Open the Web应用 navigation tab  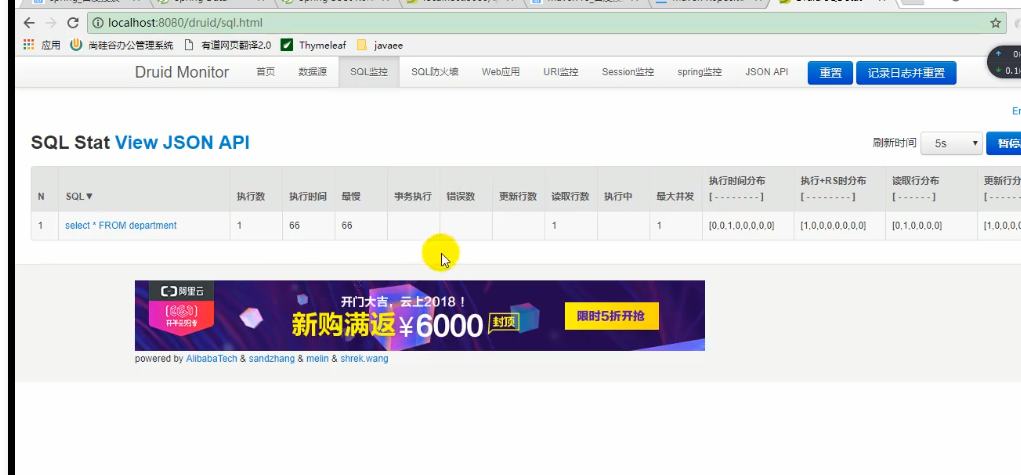501,72
